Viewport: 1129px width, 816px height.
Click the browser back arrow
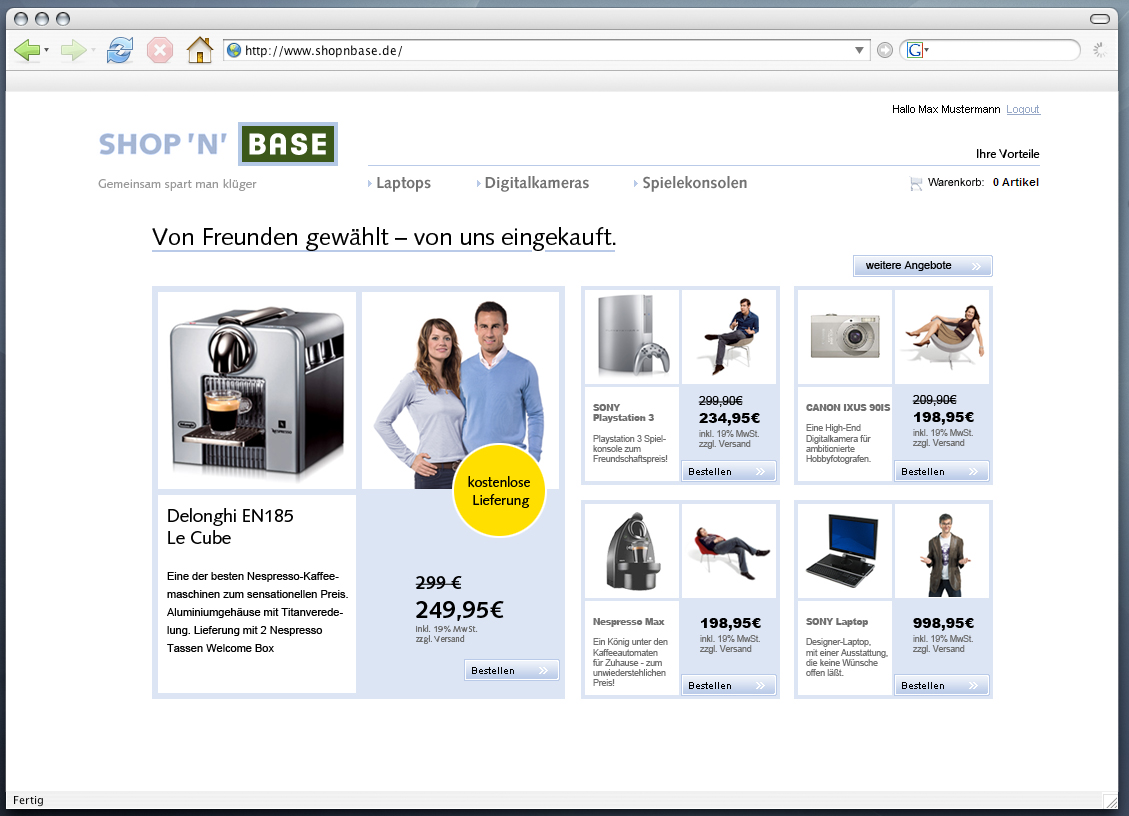[27, 50]
